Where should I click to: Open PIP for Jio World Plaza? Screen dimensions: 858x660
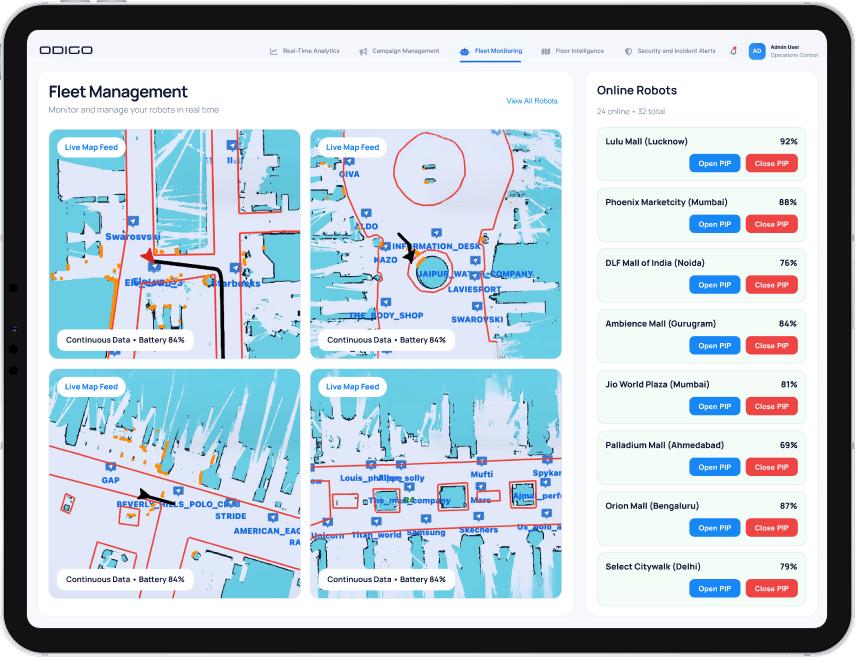click(716, 407)
